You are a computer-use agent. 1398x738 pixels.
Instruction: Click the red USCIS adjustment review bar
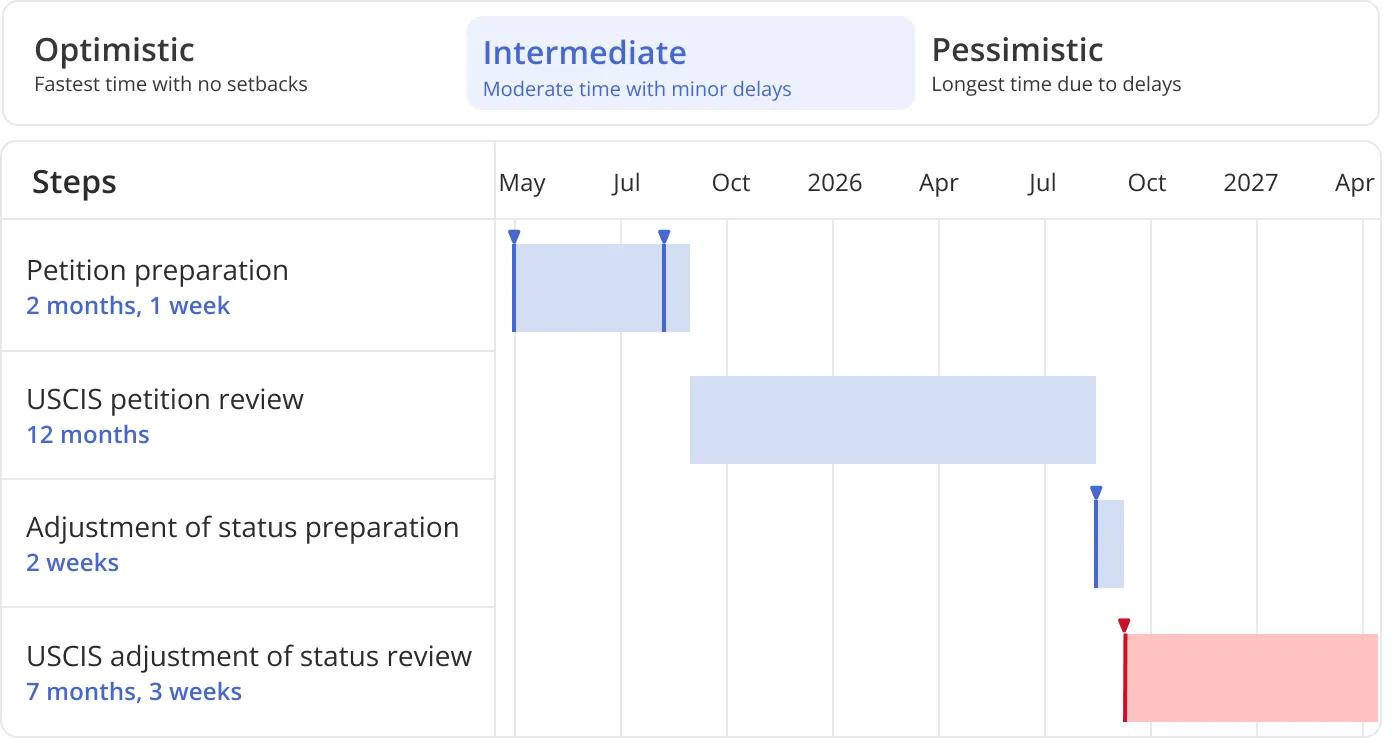click(1252, 677)
